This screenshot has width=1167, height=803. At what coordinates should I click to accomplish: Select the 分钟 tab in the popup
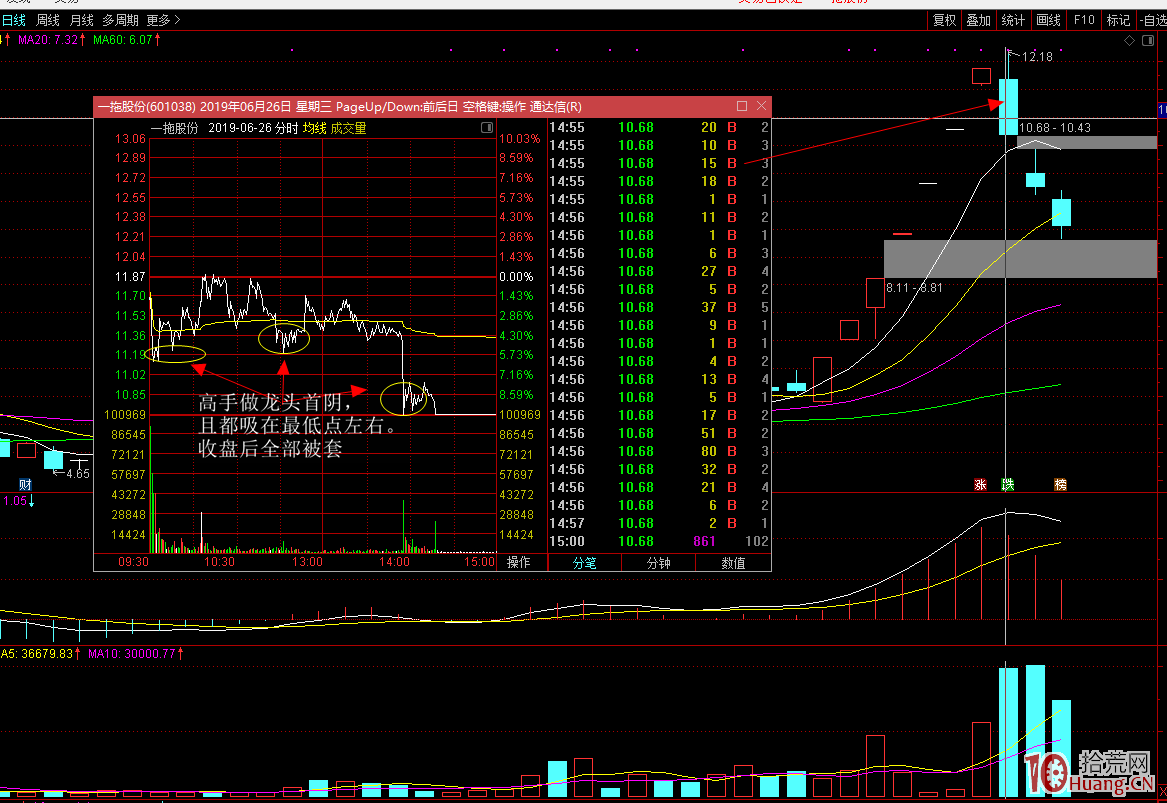click(x=658, y=563)
